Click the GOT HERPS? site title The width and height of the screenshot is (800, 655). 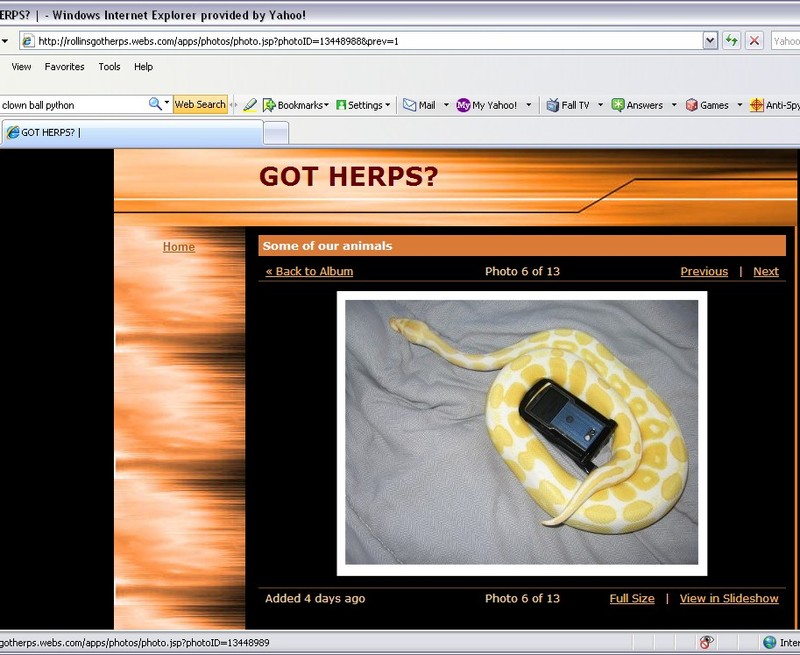click(348, 177)
